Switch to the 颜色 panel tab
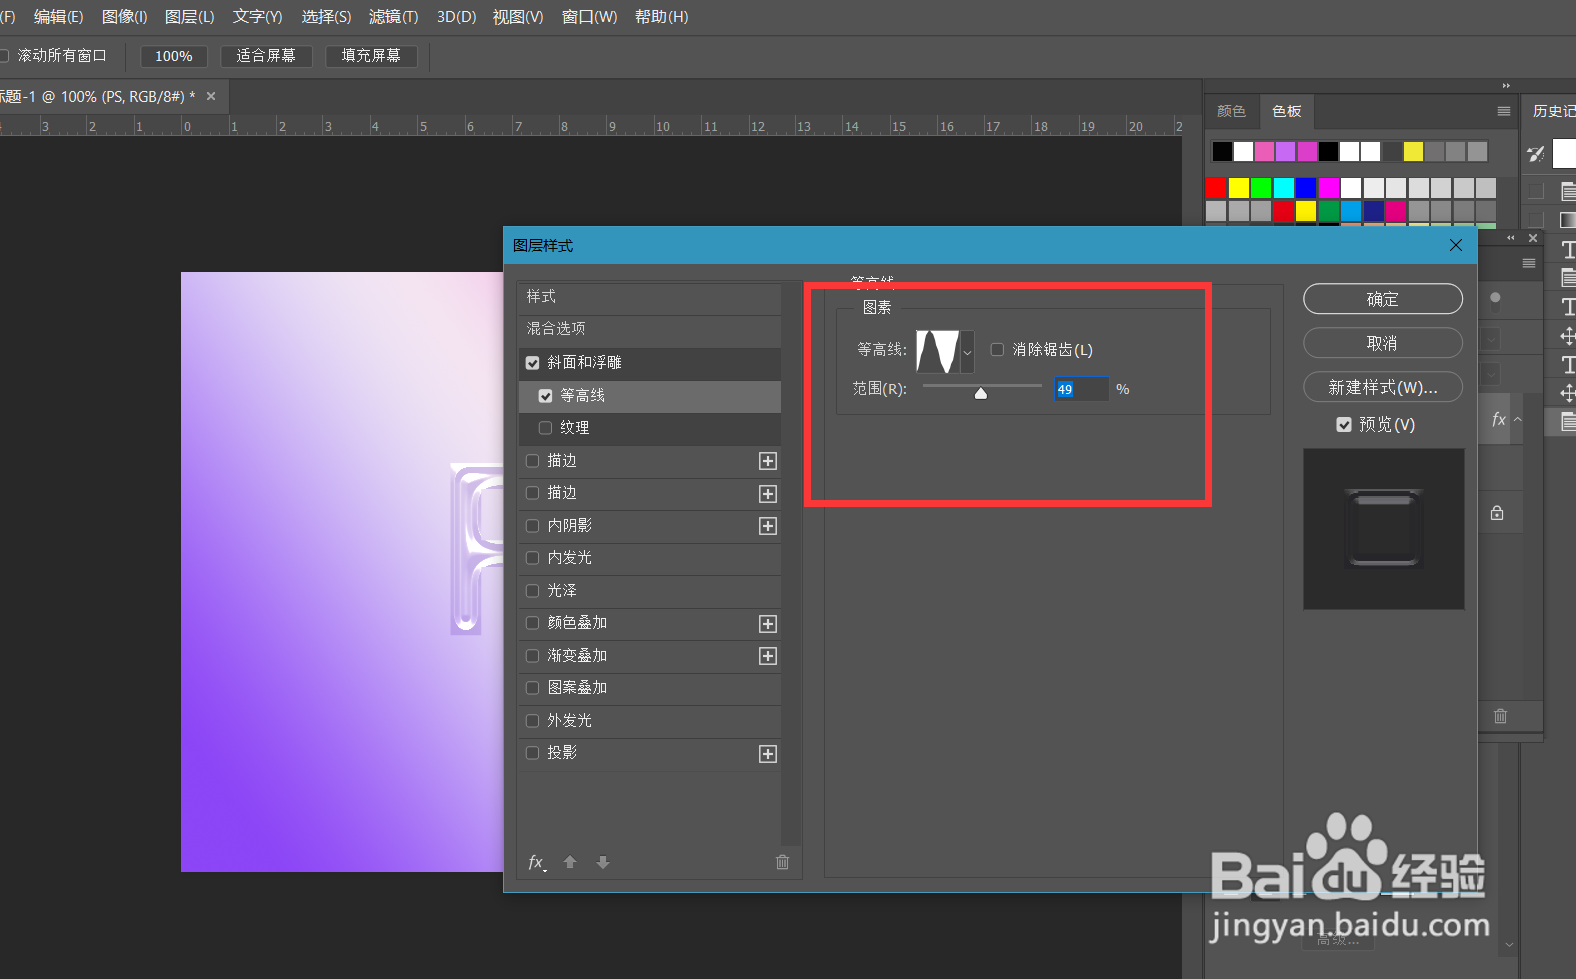1576x979 pixels. click(1231, 111)
